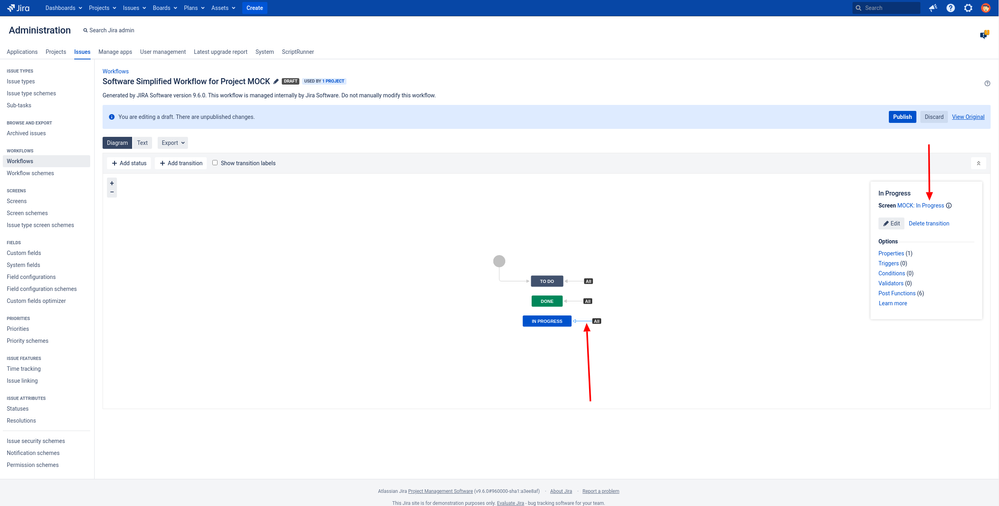
Task: Click the All badge beside TO DO
Action: pos(588,281)
